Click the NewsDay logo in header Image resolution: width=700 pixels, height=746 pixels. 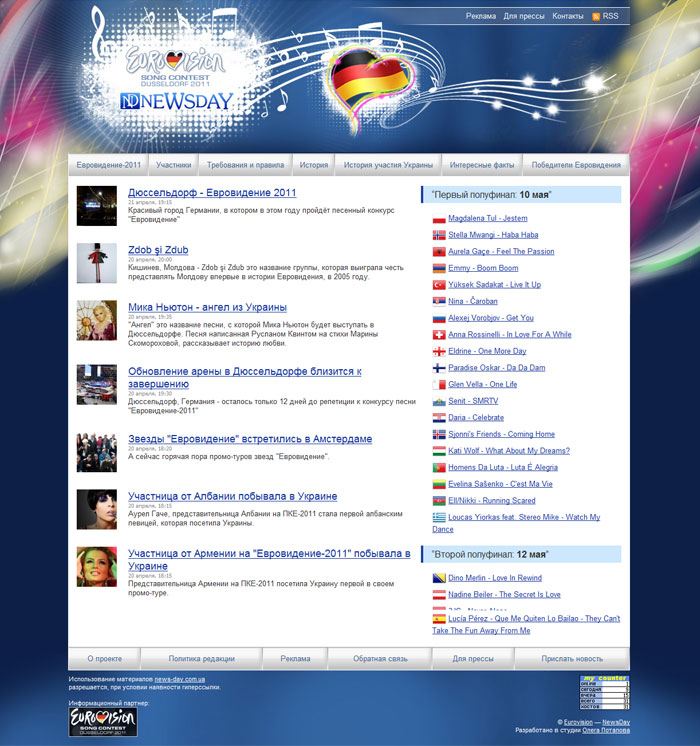[x=177, y=101]
